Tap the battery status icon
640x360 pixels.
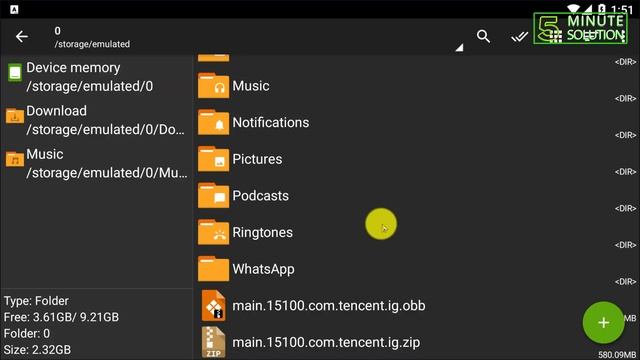602,9
